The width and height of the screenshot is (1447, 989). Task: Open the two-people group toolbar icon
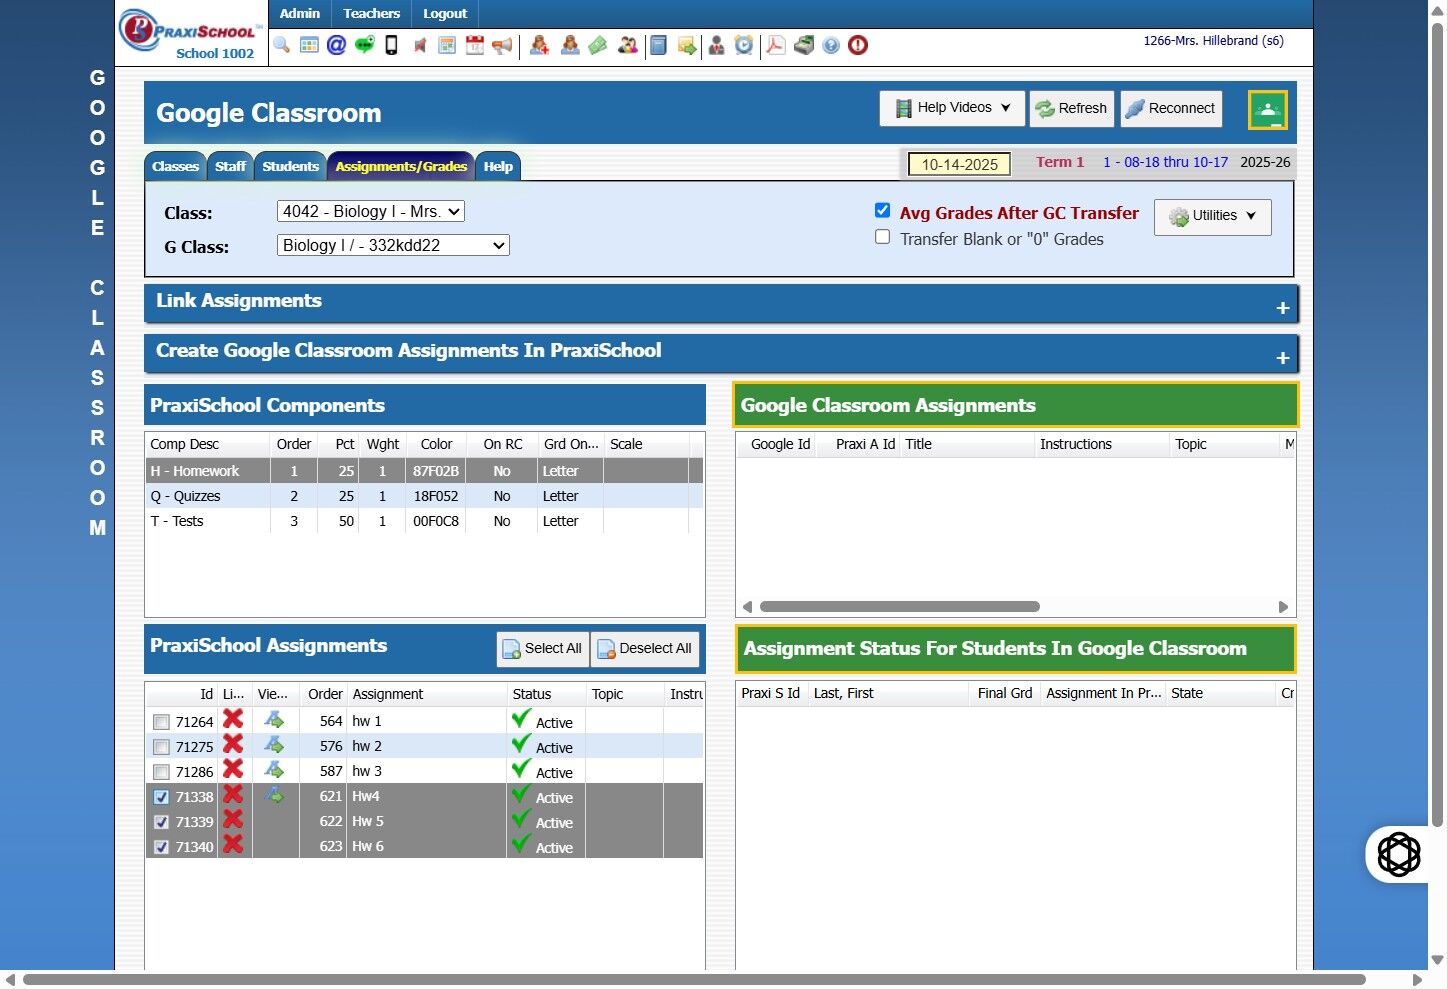pyautogui.click(x=628, y=45)
